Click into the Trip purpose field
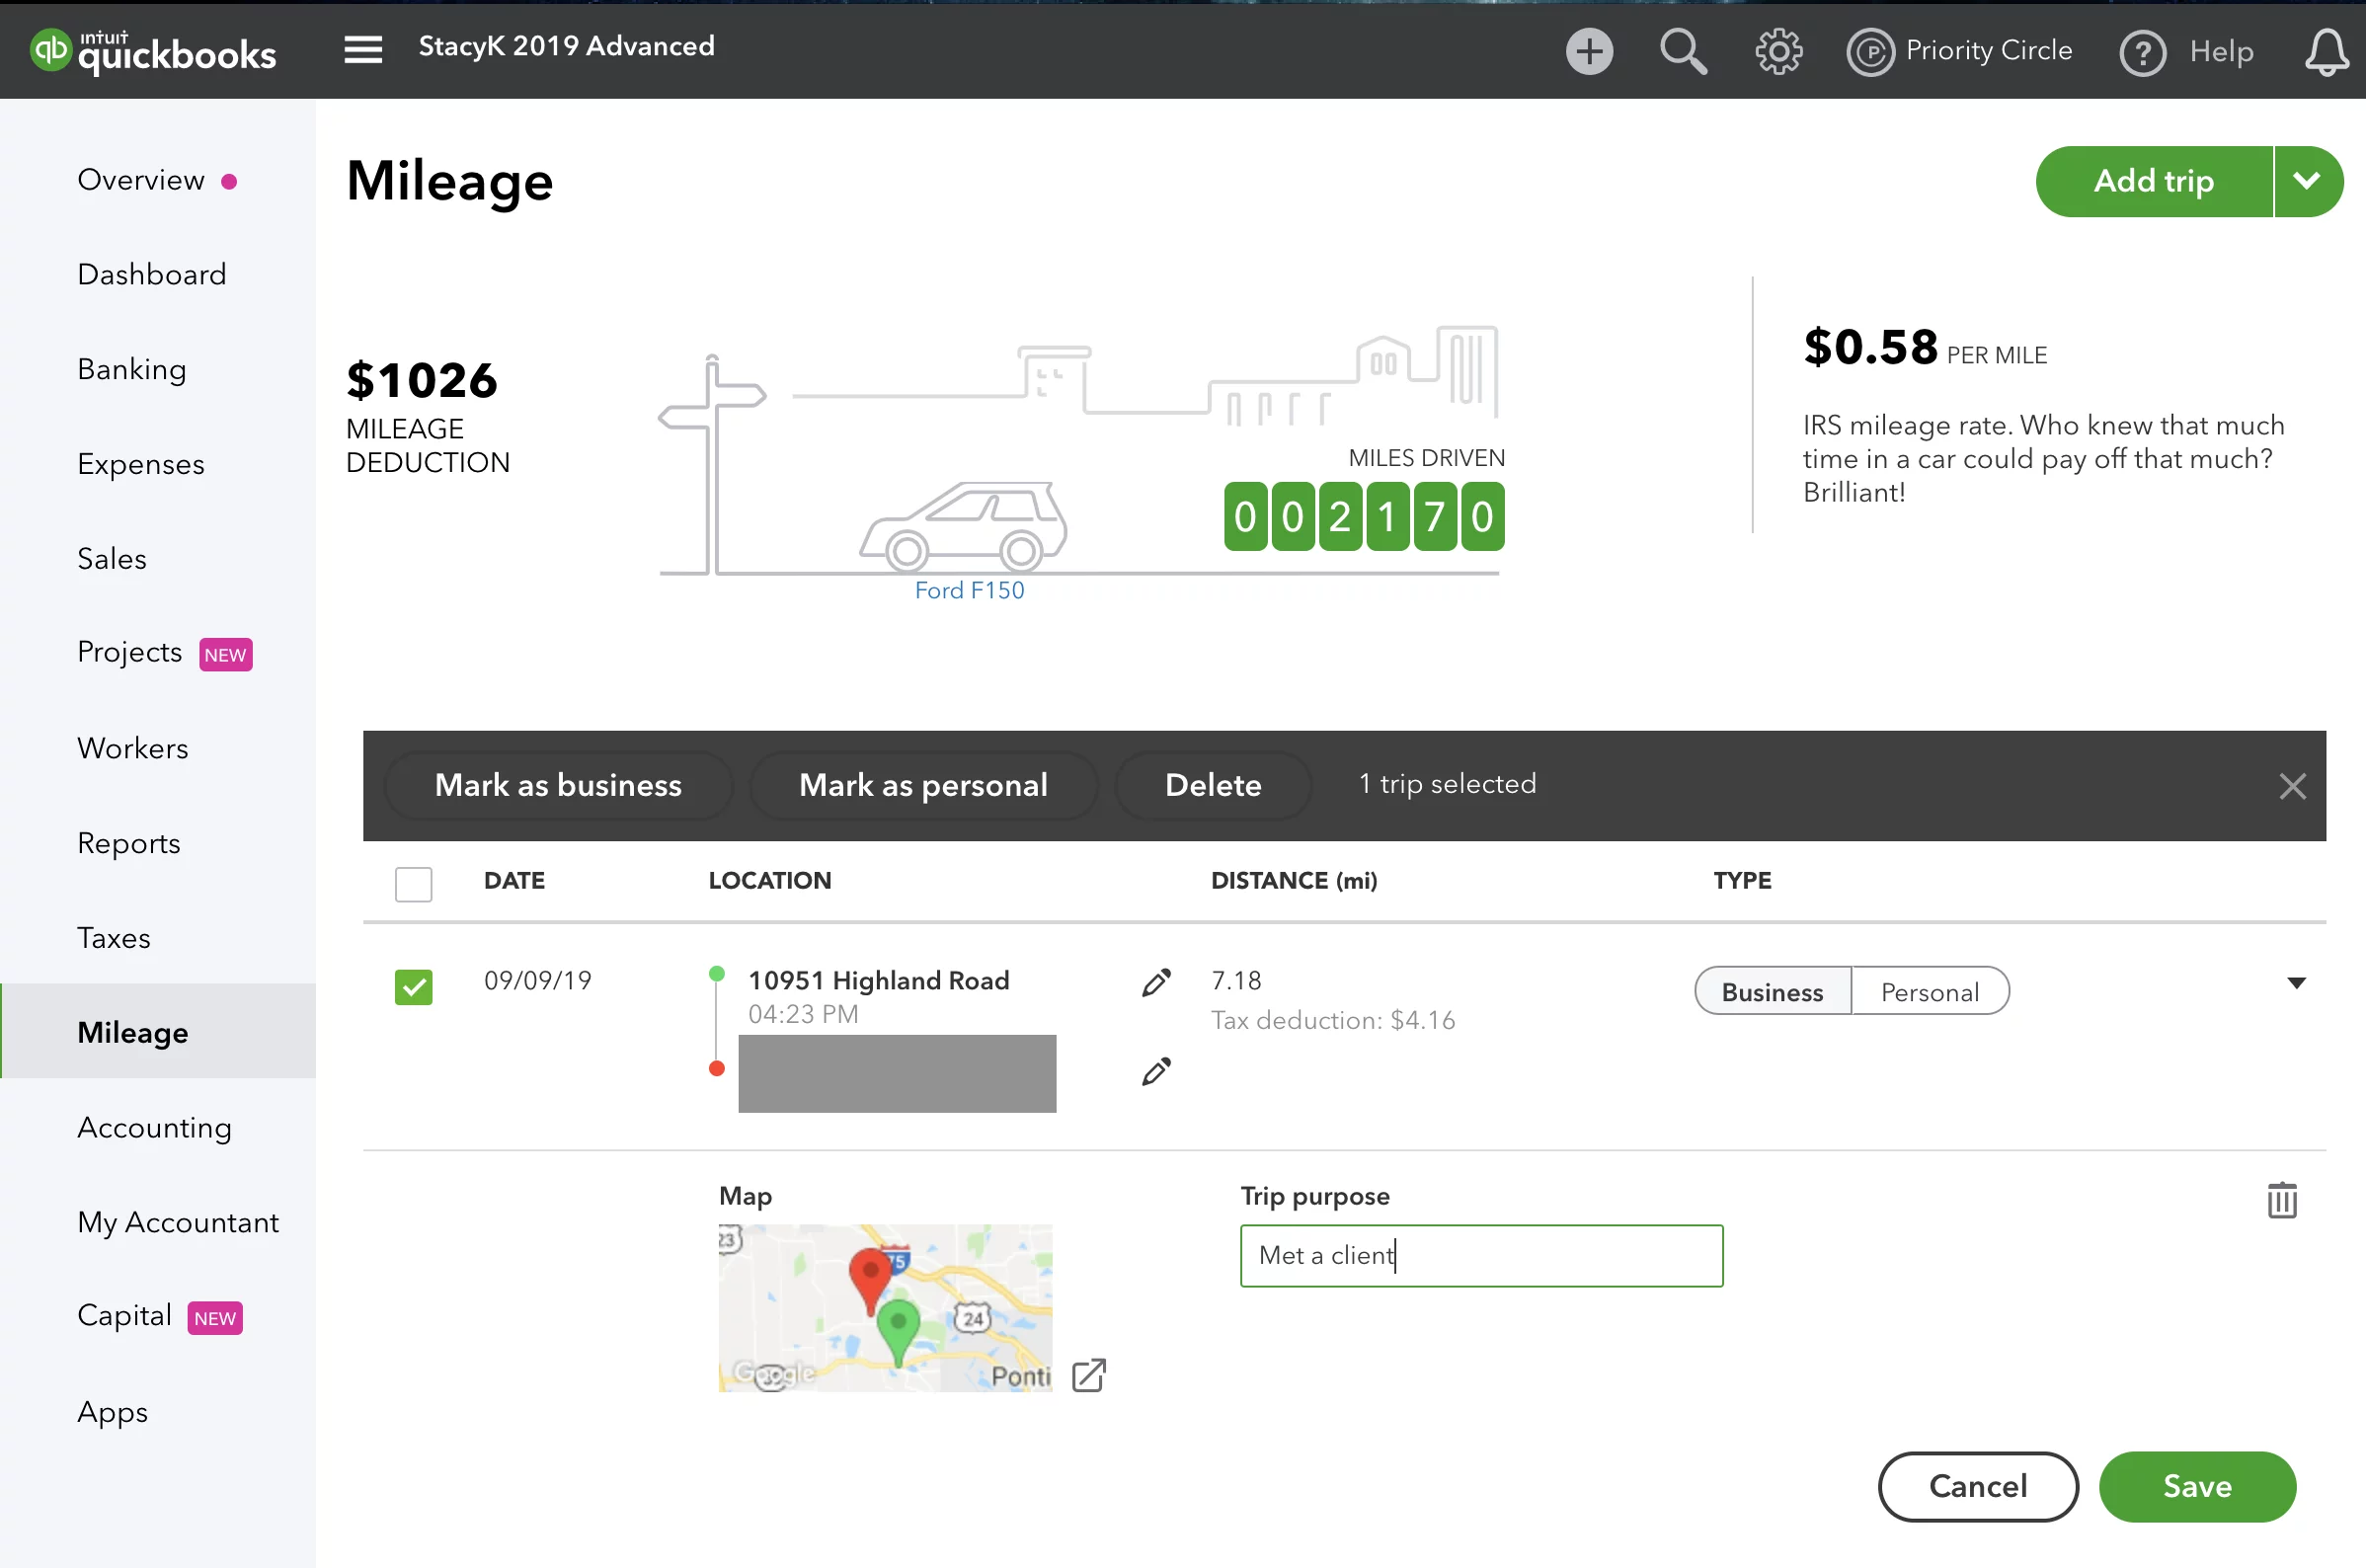 point(1481,1256)
